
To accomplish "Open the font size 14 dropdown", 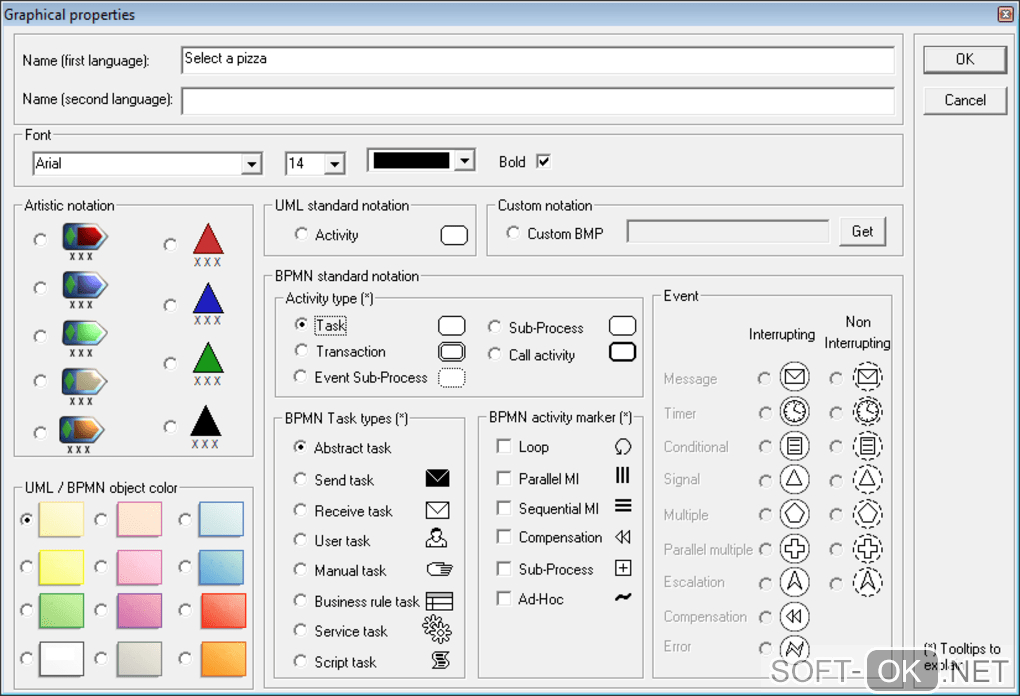I will click(334, 164).
